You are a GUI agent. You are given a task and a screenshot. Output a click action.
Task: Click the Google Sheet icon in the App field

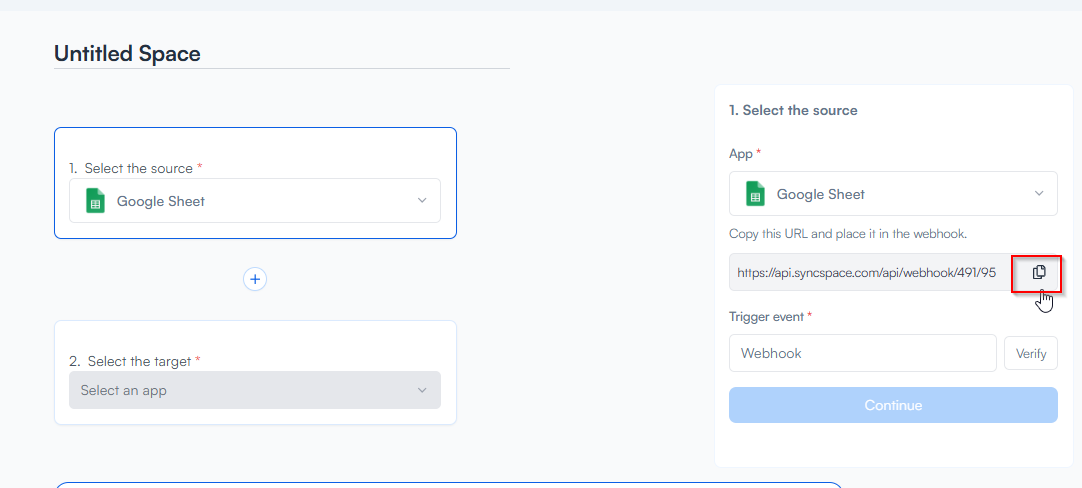[x=755, y=194]
